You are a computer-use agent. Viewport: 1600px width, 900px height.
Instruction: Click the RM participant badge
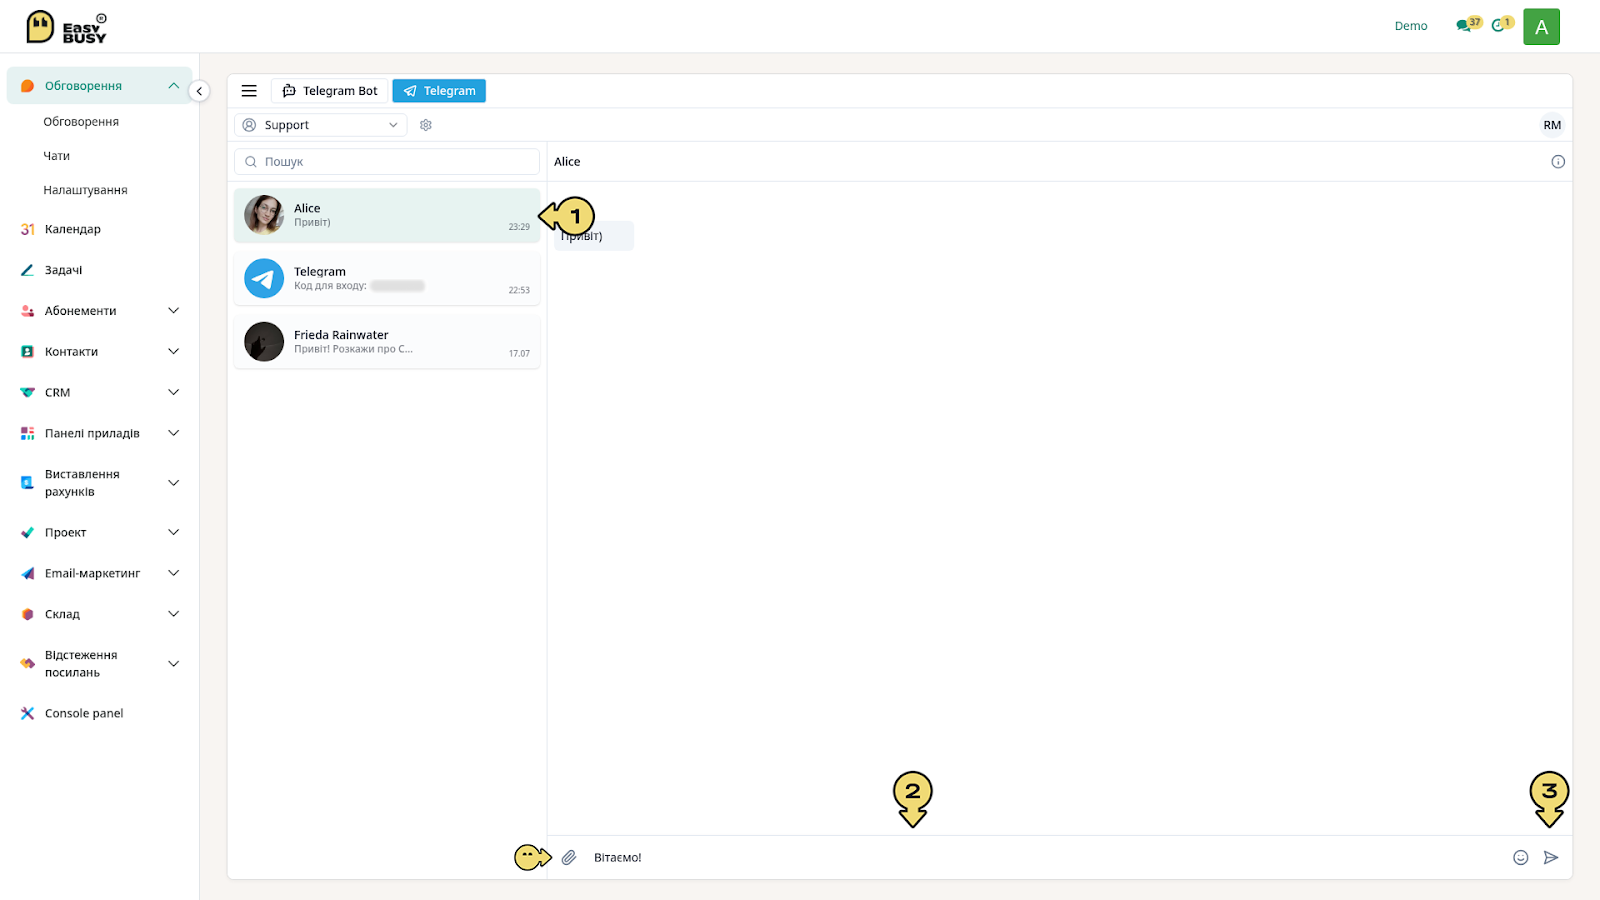click(1552, 125)
